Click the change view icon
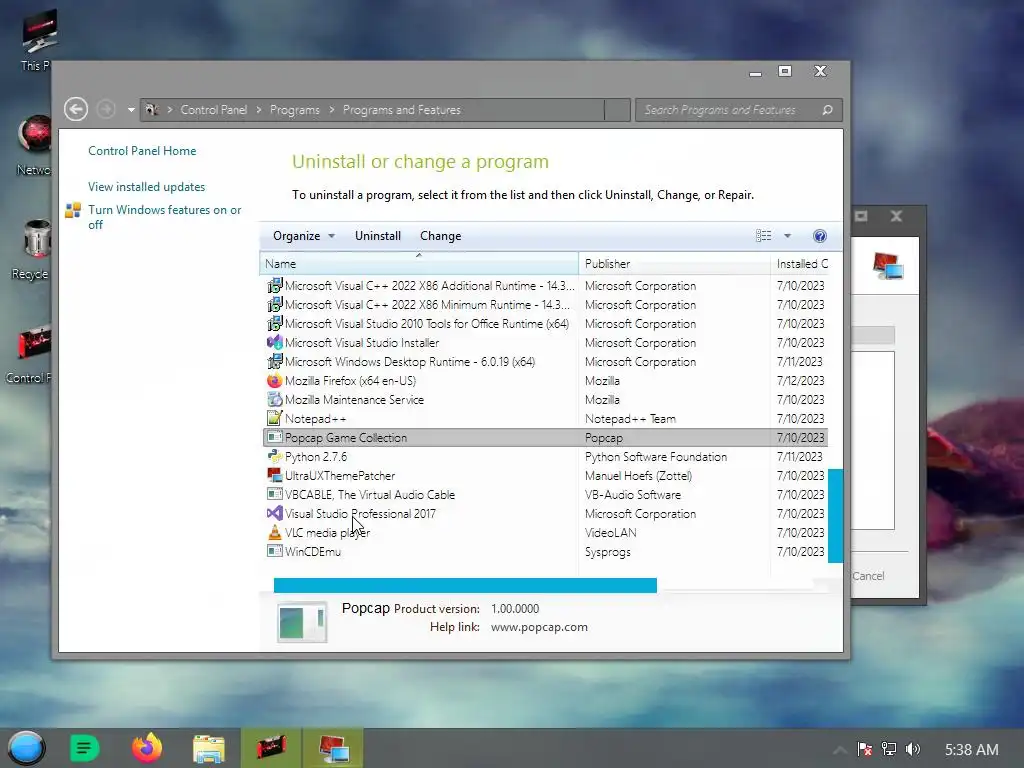This screenshot has height=768, width=1024. (763, 236)
